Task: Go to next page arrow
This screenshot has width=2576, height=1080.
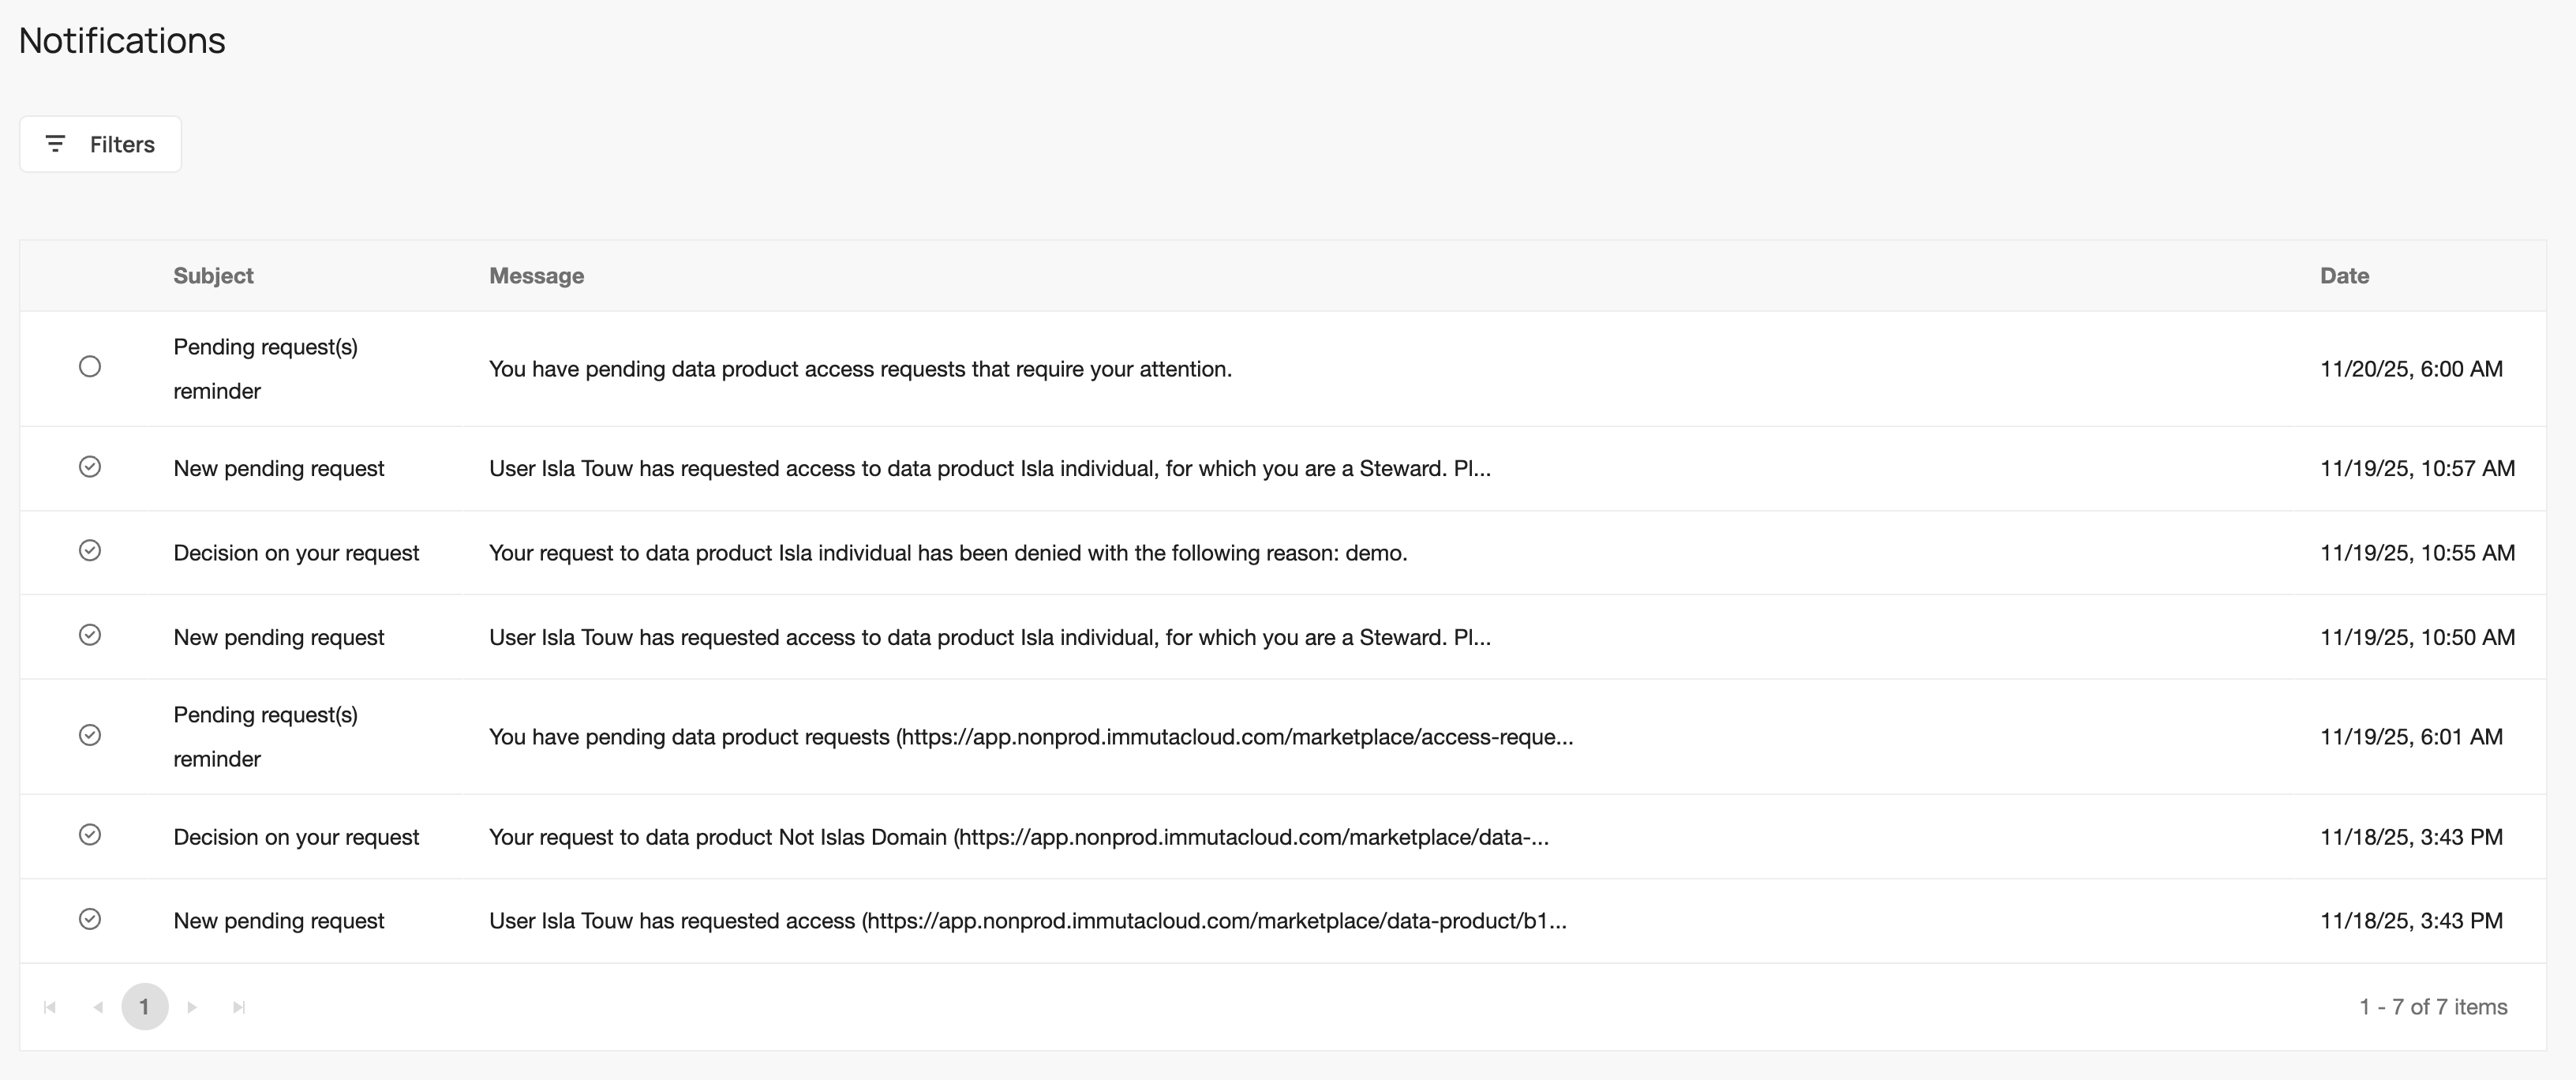Action: 192,1007
